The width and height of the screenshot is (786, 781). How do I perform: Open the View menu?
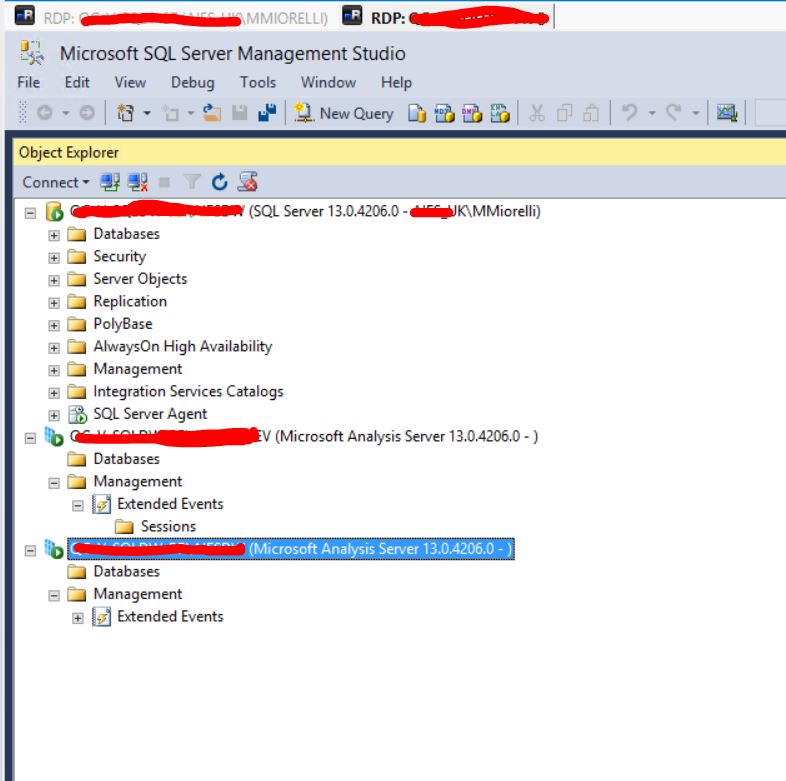130,82
